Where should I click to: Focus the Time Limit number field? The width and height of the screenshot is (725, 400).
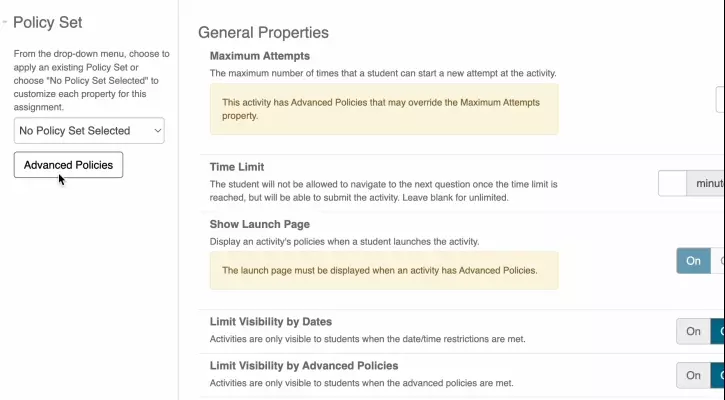click(x=672, y=184)
